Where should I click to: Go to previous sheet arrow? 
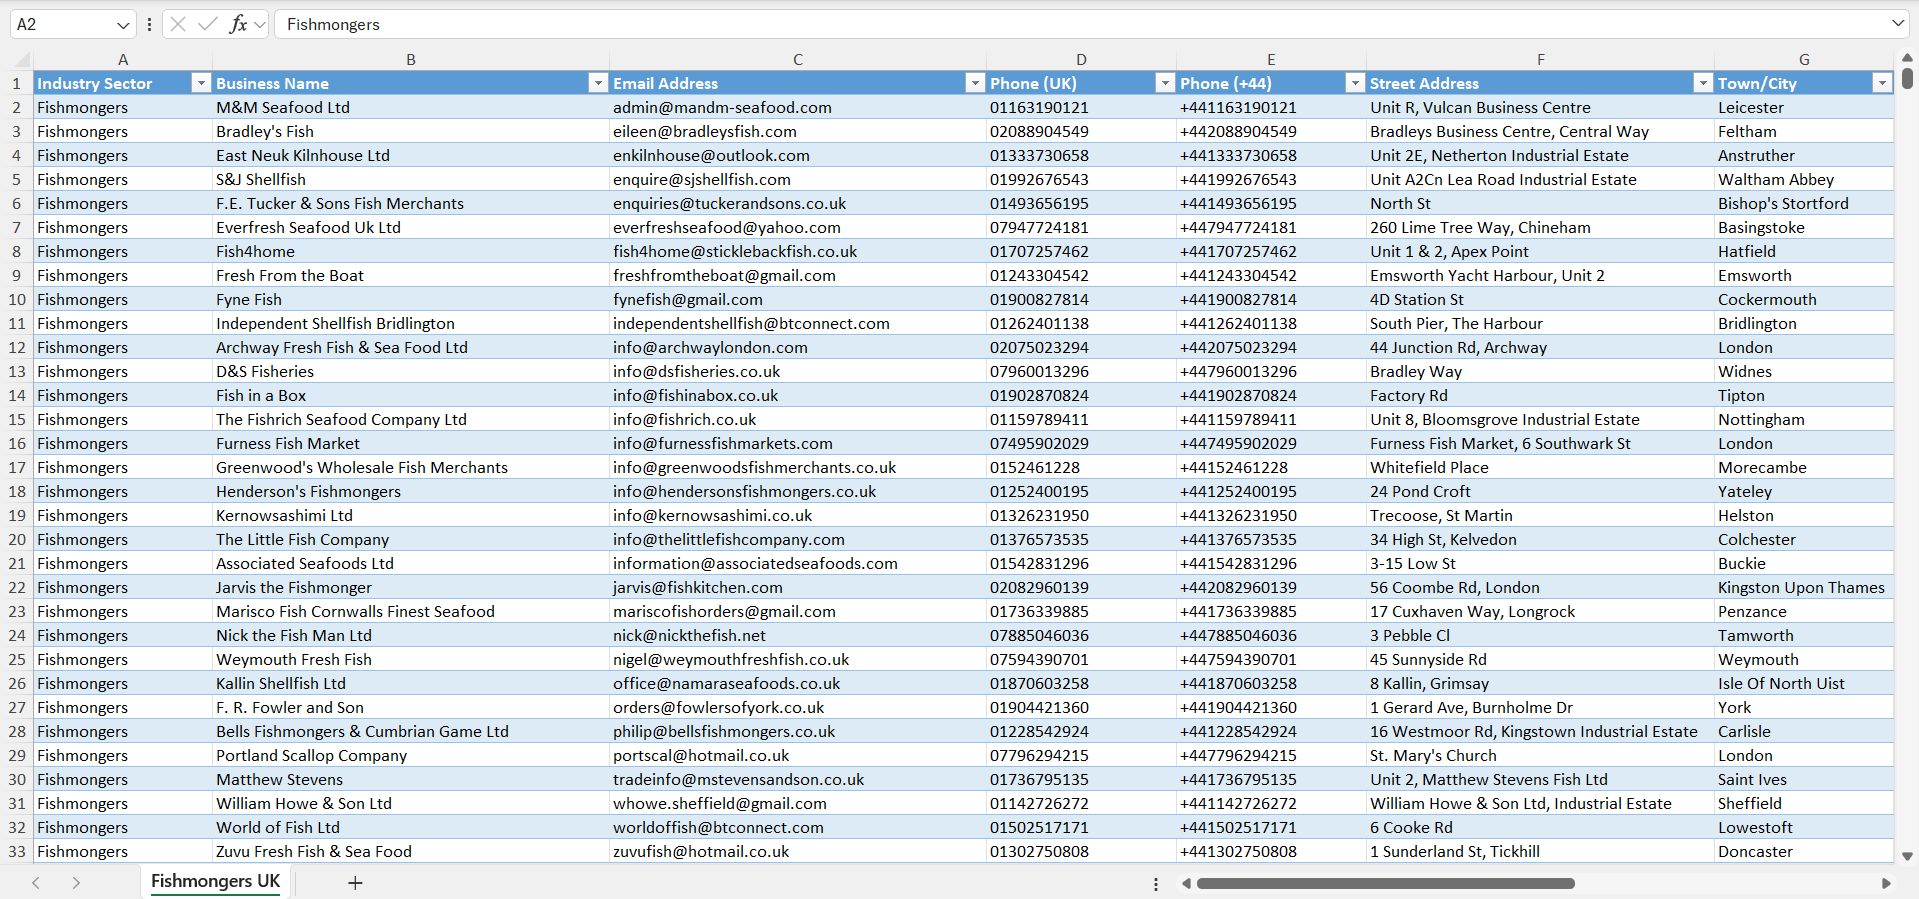pos(36,883)
